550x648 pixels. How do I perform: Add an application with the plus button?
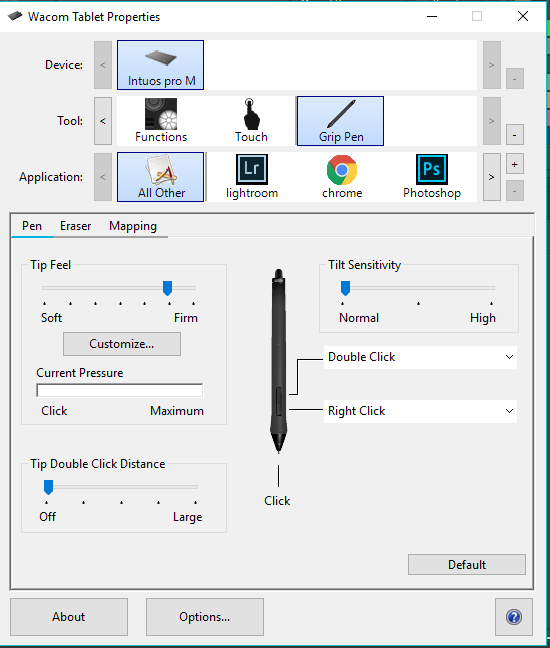(x=514, y=164)
